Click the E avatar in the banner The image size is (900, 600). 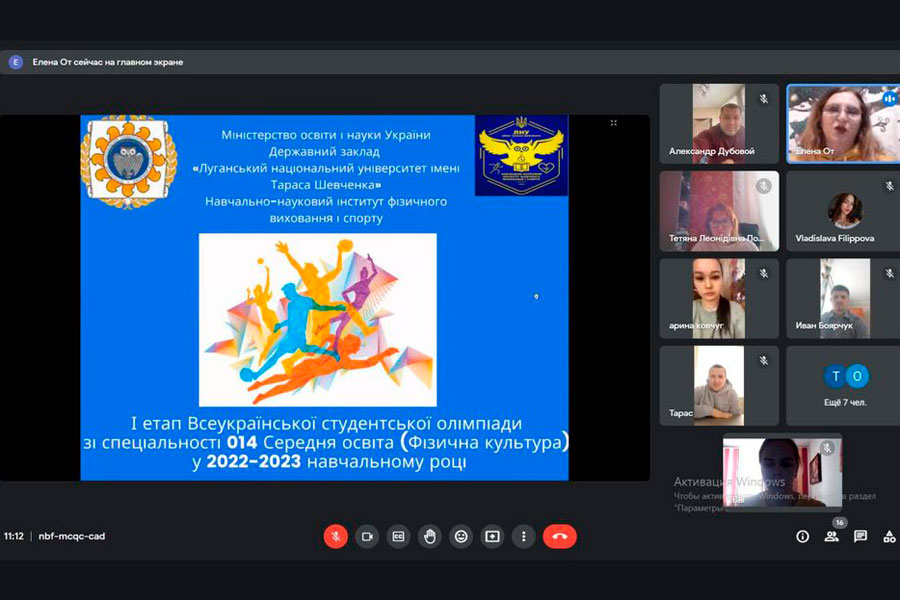(15, 62)
